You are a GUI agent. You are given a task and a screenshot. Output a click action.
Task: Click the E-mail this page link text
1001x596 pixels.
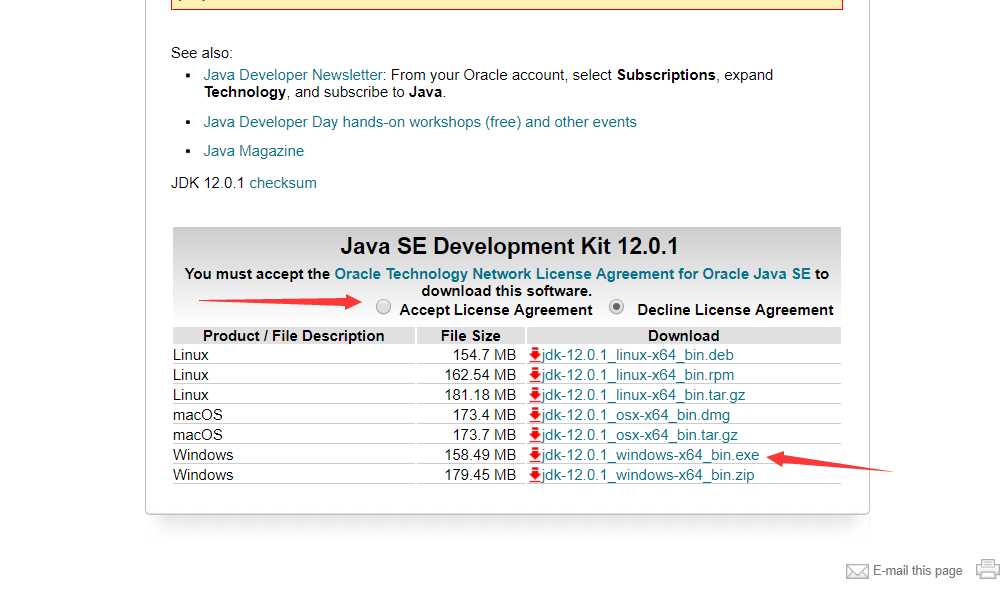(917, 570)
